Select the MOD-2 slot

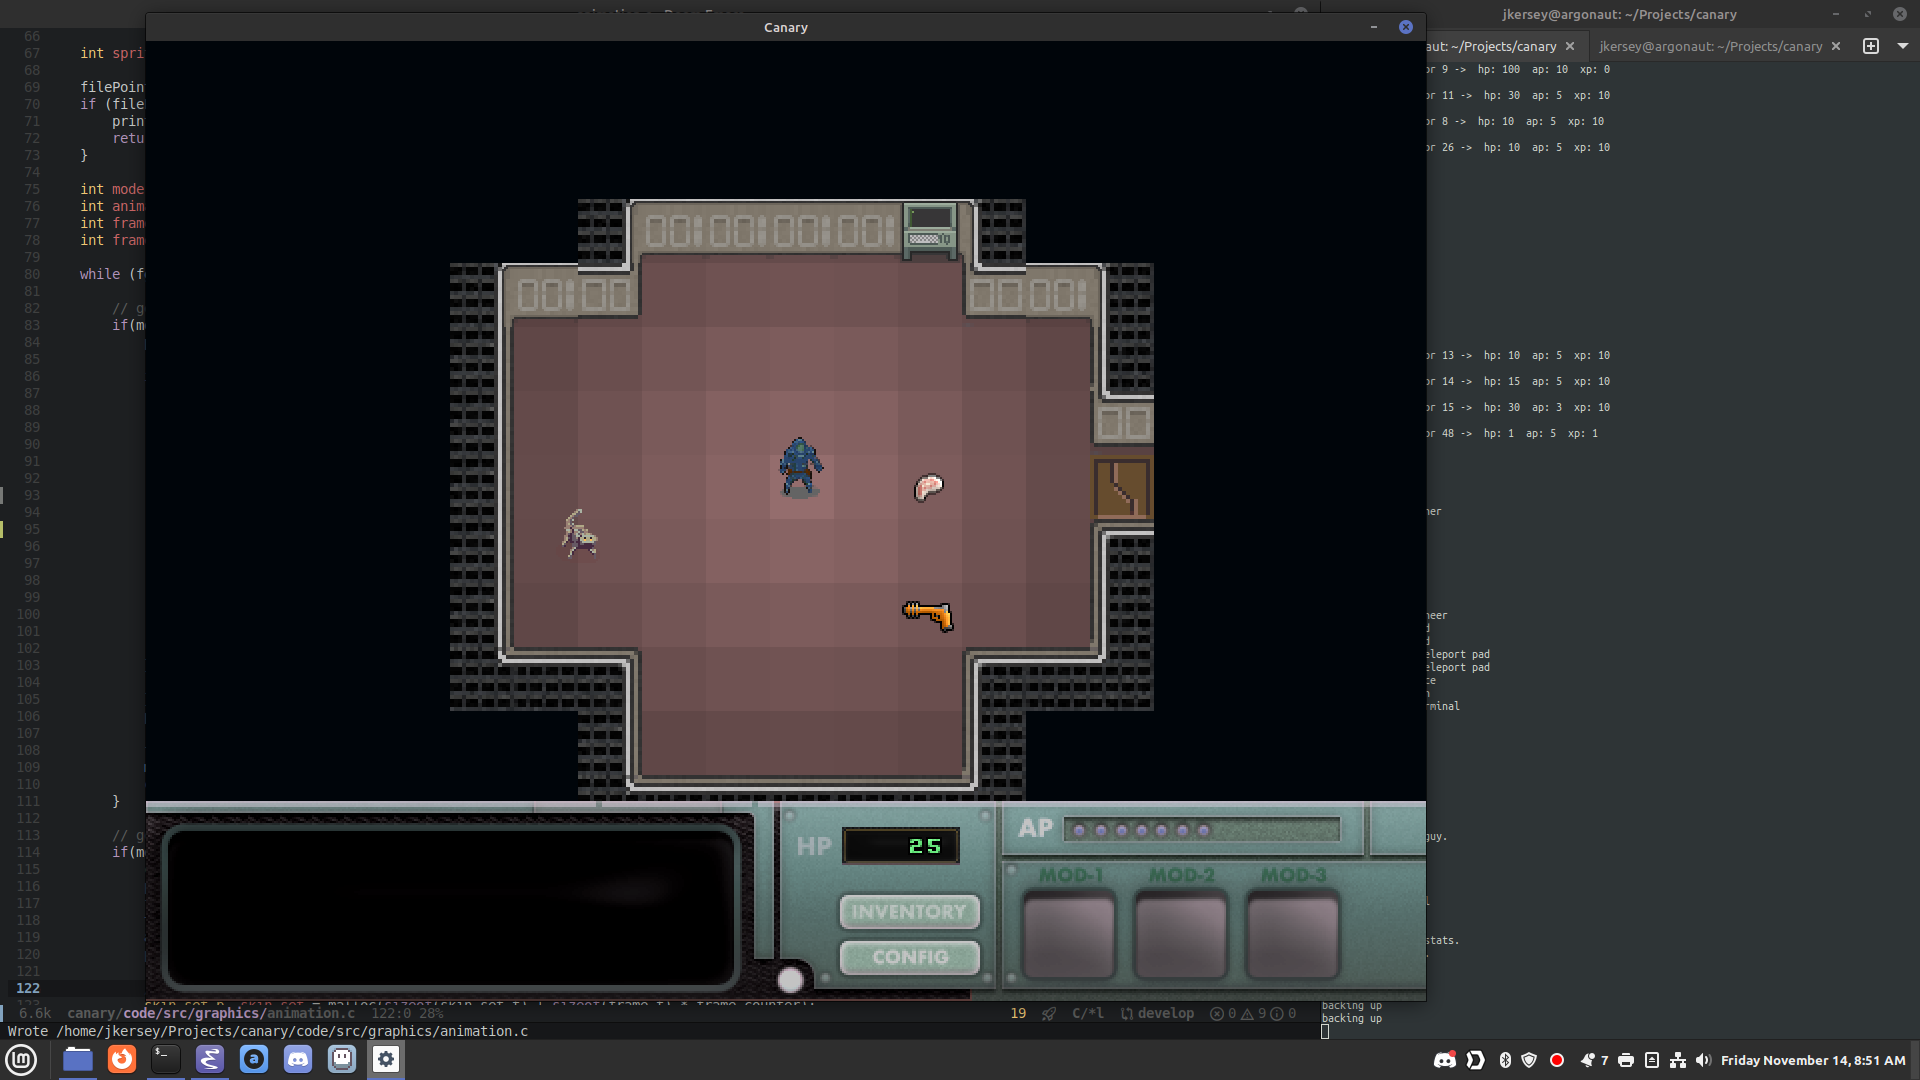click(1181, 936)
